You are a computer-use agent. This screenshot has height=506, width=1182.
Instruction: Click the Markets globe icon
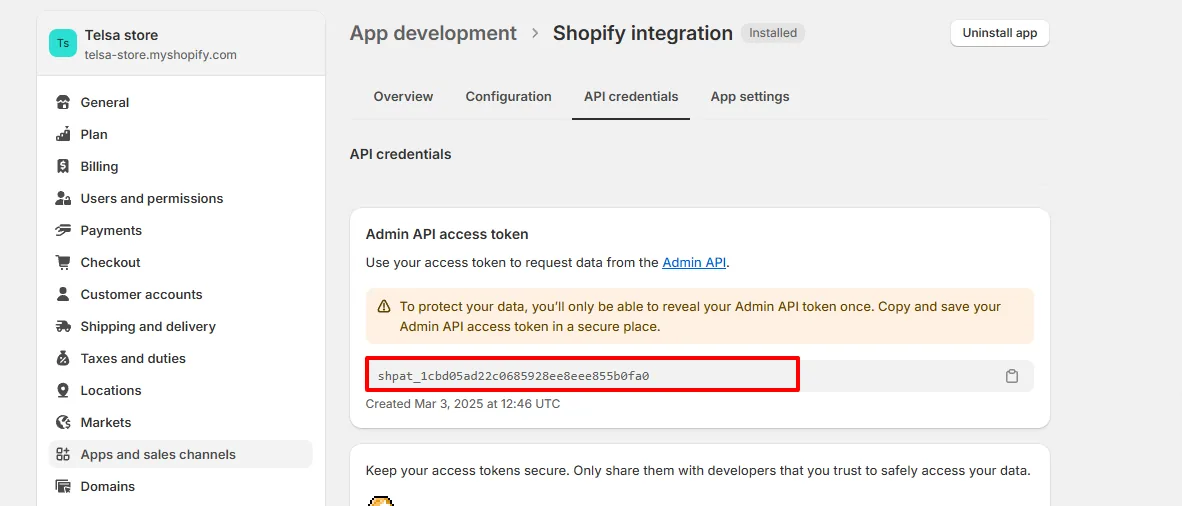click(x=63, y=423)
